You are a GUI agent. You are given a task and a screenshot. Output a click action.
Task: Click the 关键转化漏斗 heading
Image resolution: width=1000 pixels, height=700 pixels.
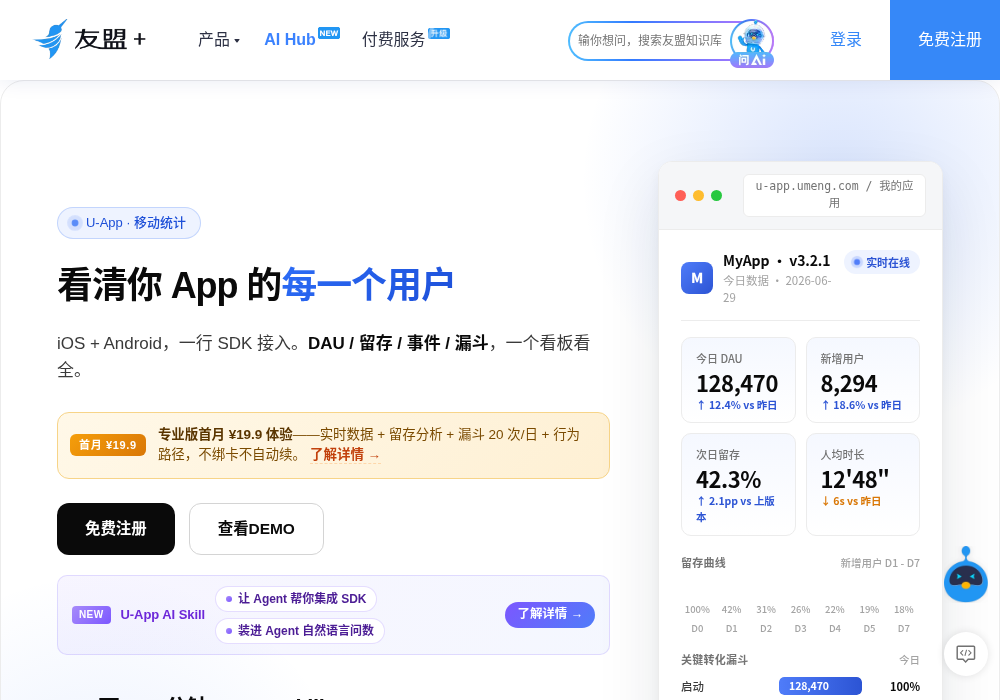point(714,660)
